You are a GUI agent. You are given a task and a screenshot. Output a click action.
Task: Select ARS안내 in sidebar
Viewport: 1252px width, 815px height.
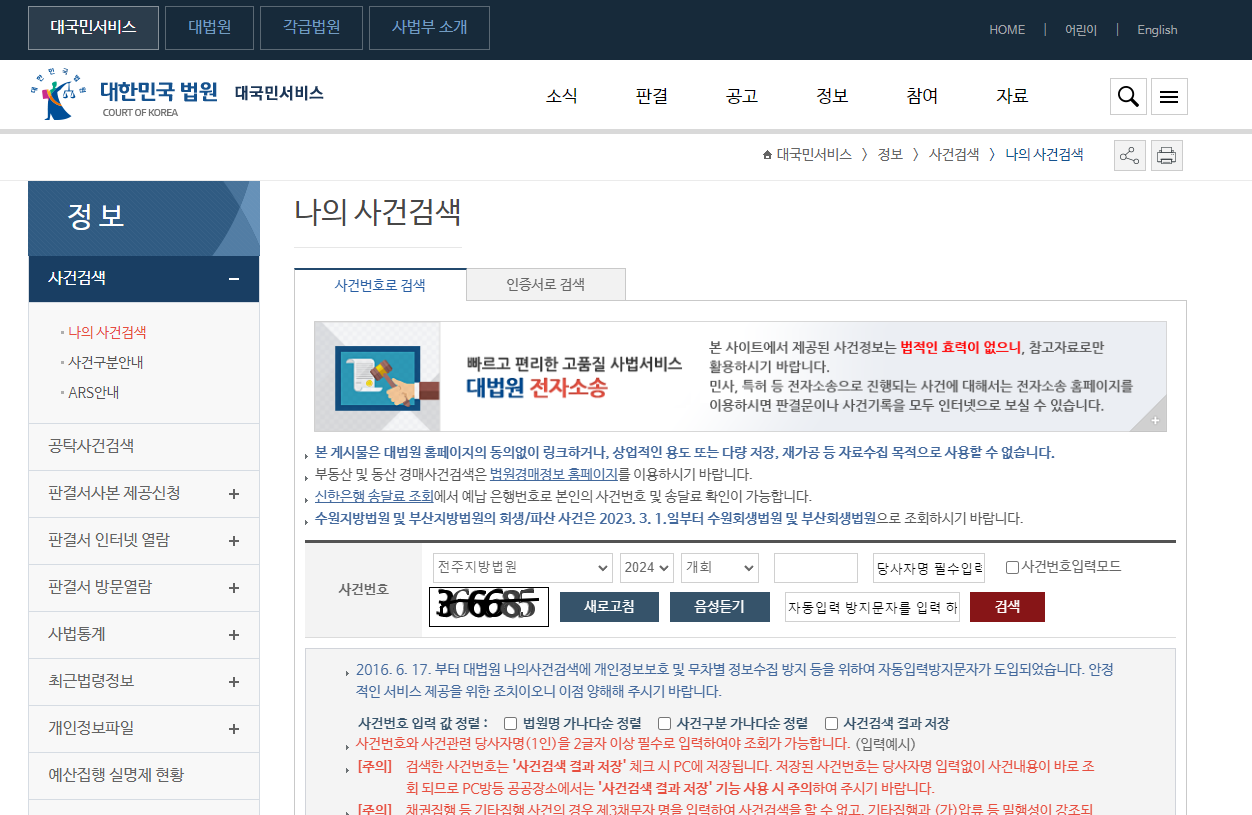point(94,392)
